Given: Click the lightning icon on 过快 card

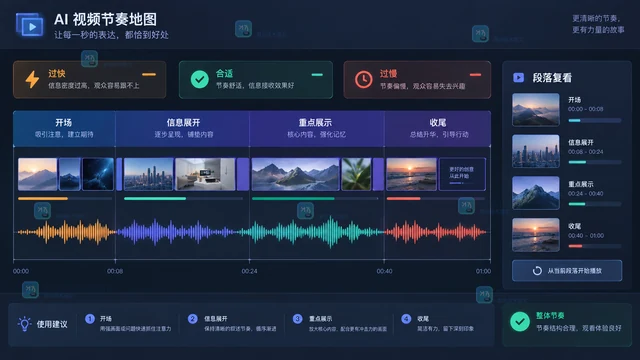Looking at the screenshot, I should point(32,80).
